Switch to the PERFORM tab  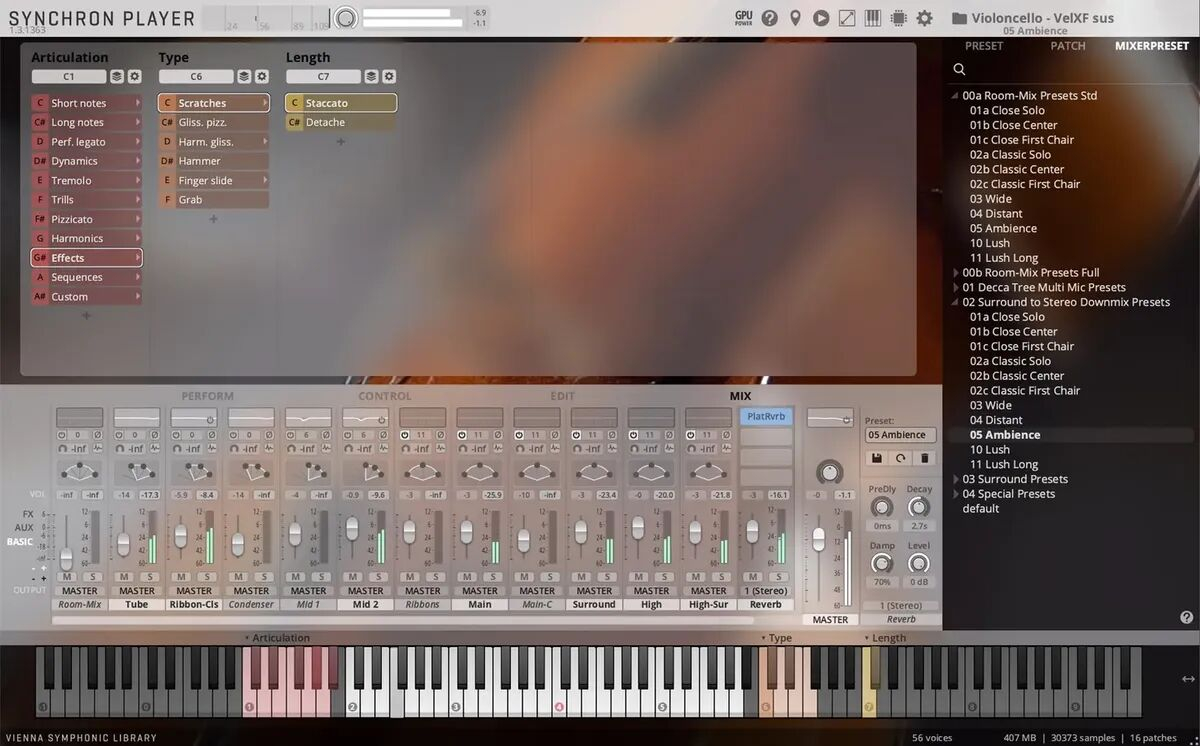[x=207, y=396]
